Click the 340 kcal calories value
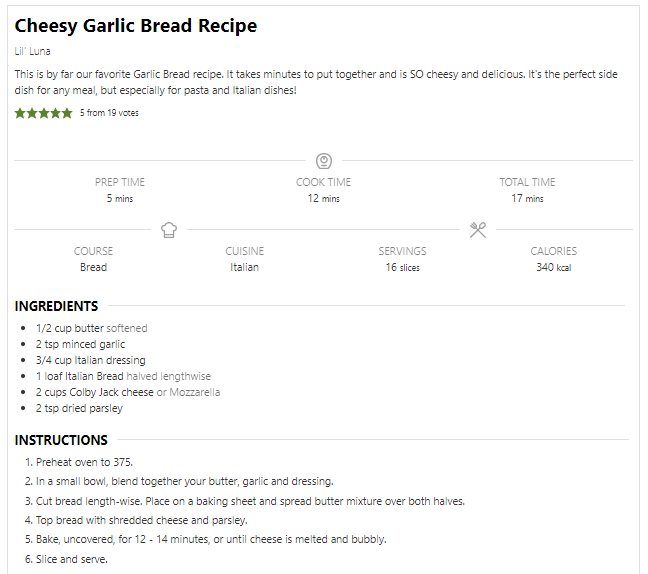This screenshot has width=648, height=574. [x=554, y=267]
